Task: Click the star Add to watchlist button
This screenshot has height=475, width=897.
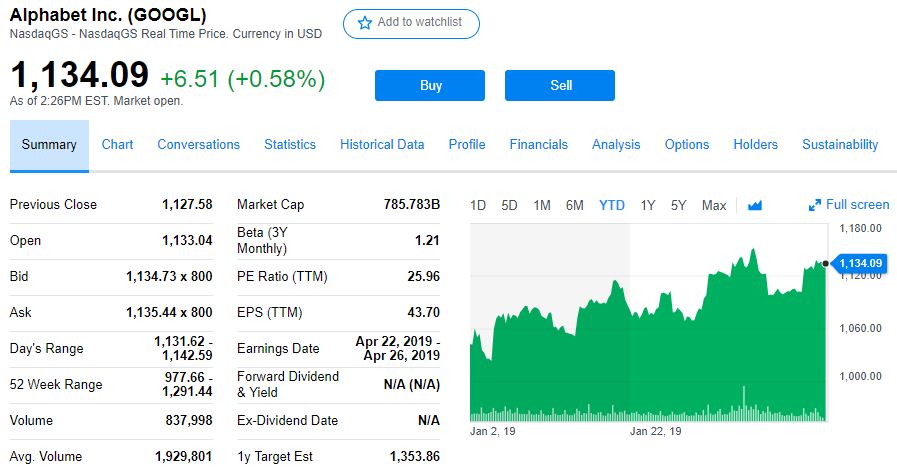Action: [411, 23]
